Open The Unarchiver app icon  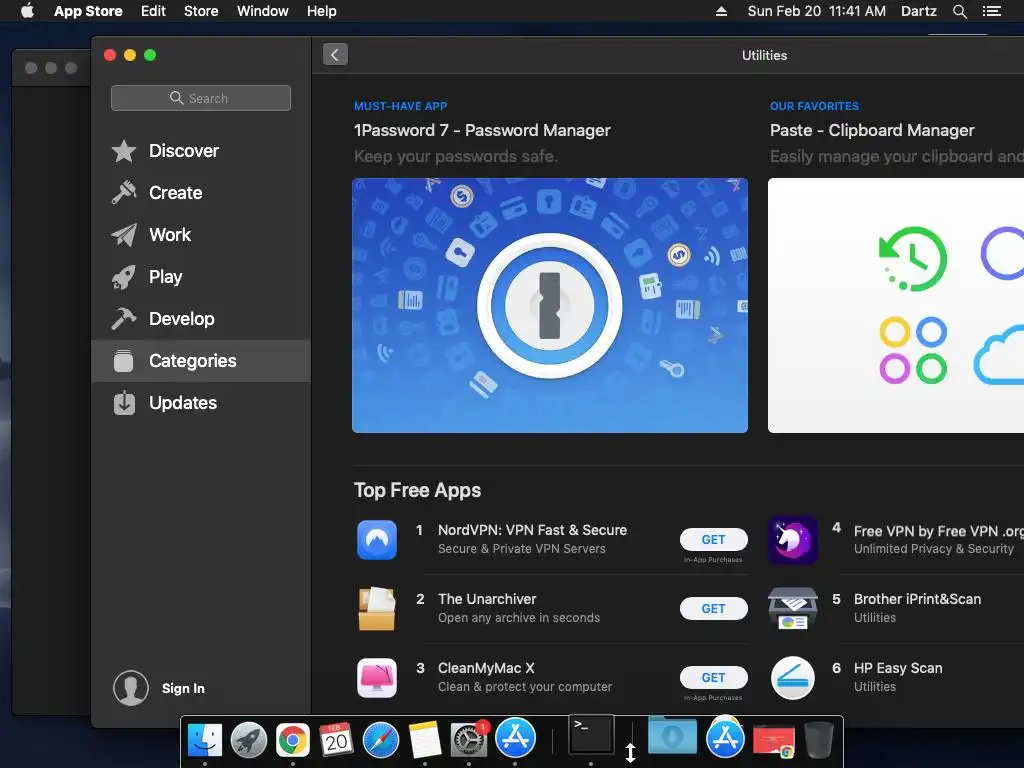click(377, 609)
